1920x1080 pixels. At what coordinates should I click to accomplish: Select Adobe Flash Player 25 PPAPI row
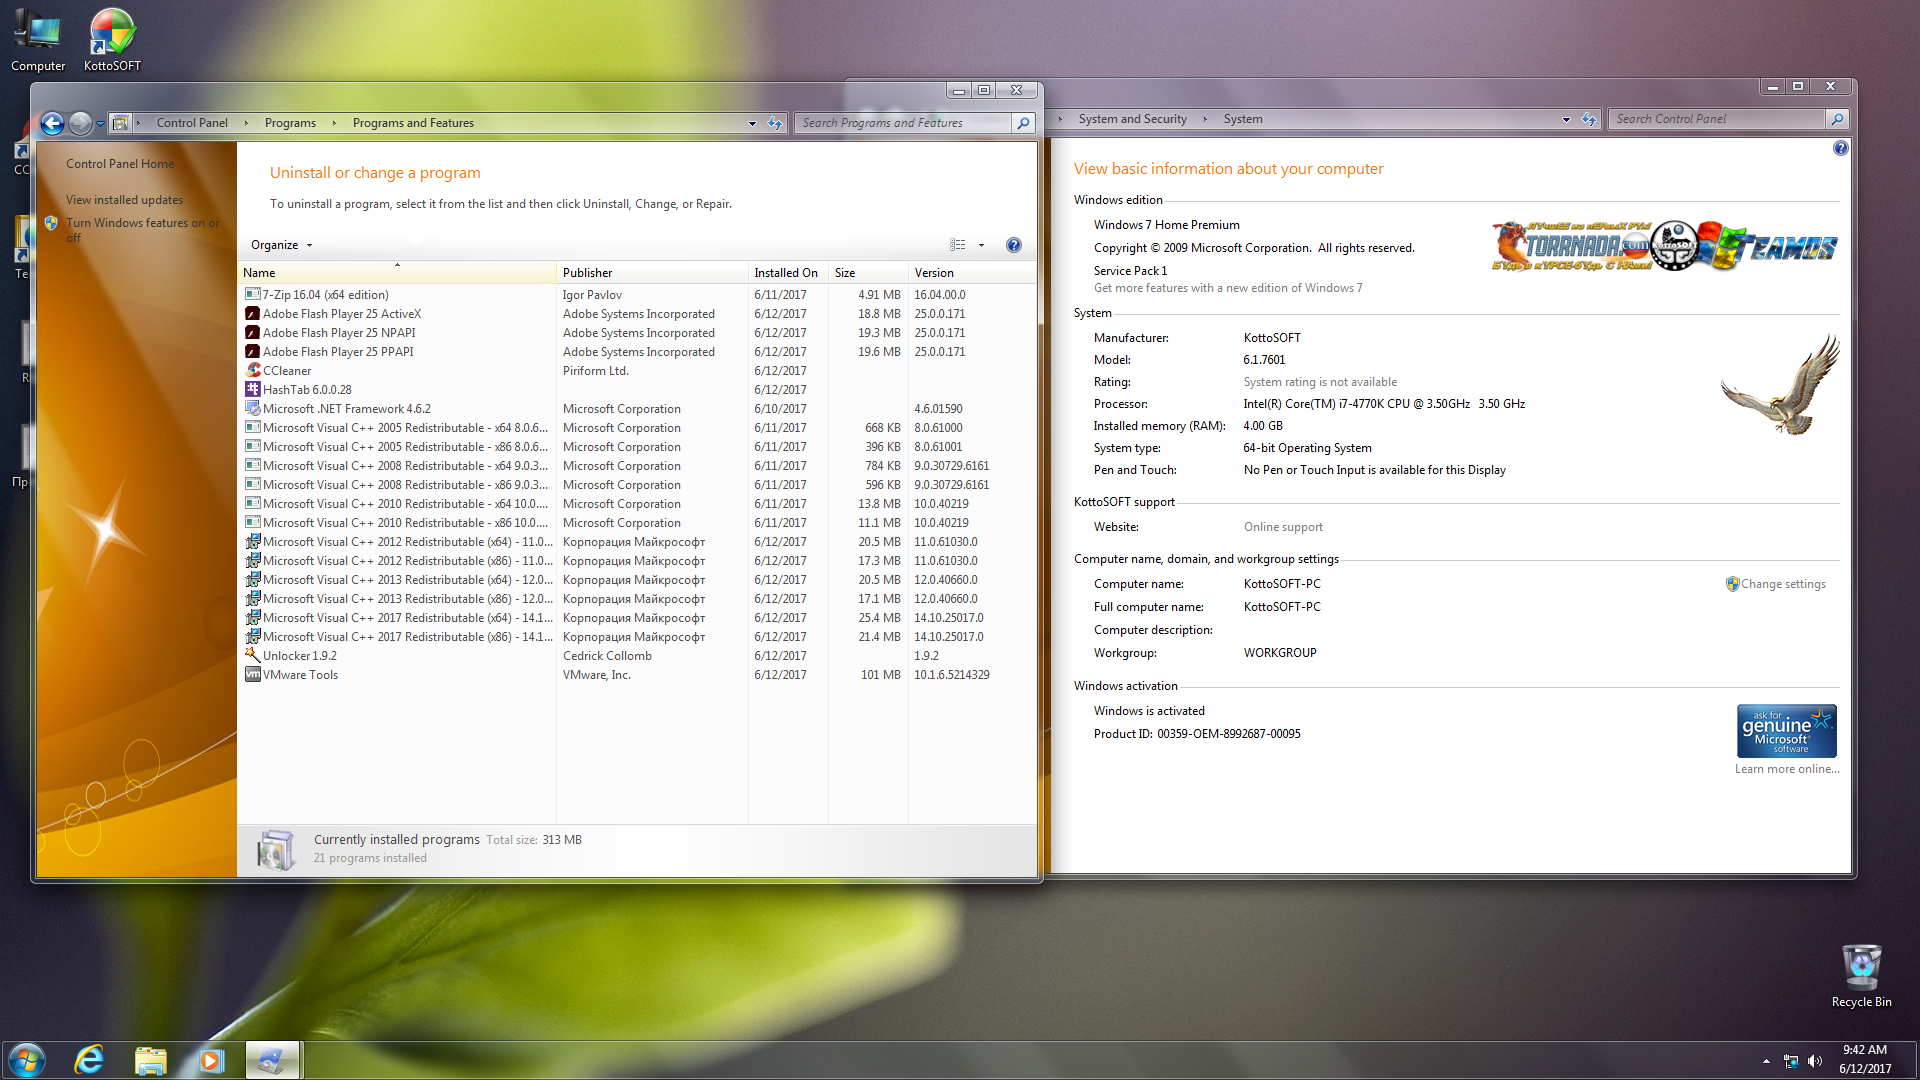pos(637,352)
